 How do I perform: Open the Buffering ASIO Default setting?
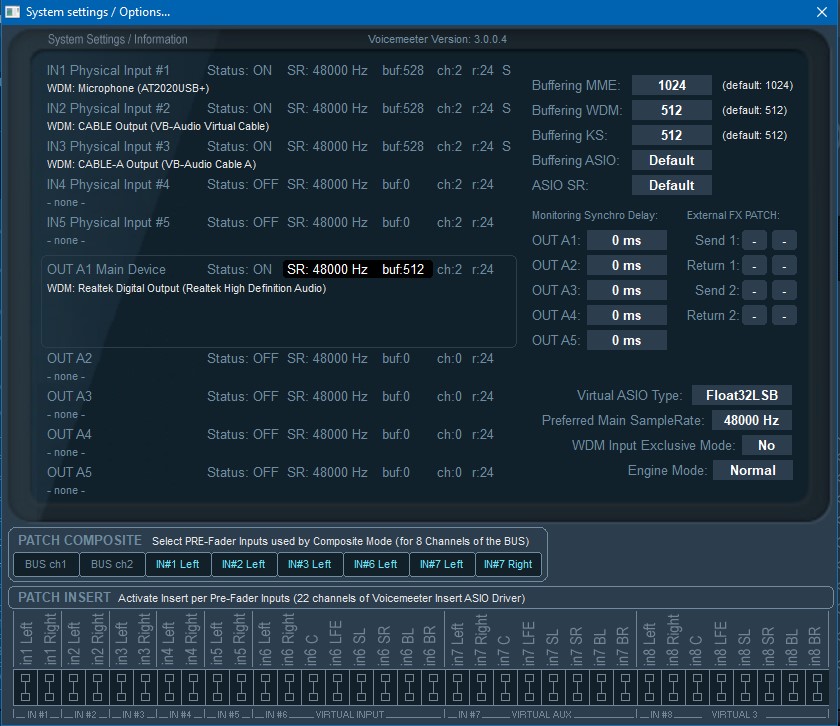pyautogui.click(x=671, y=159)
